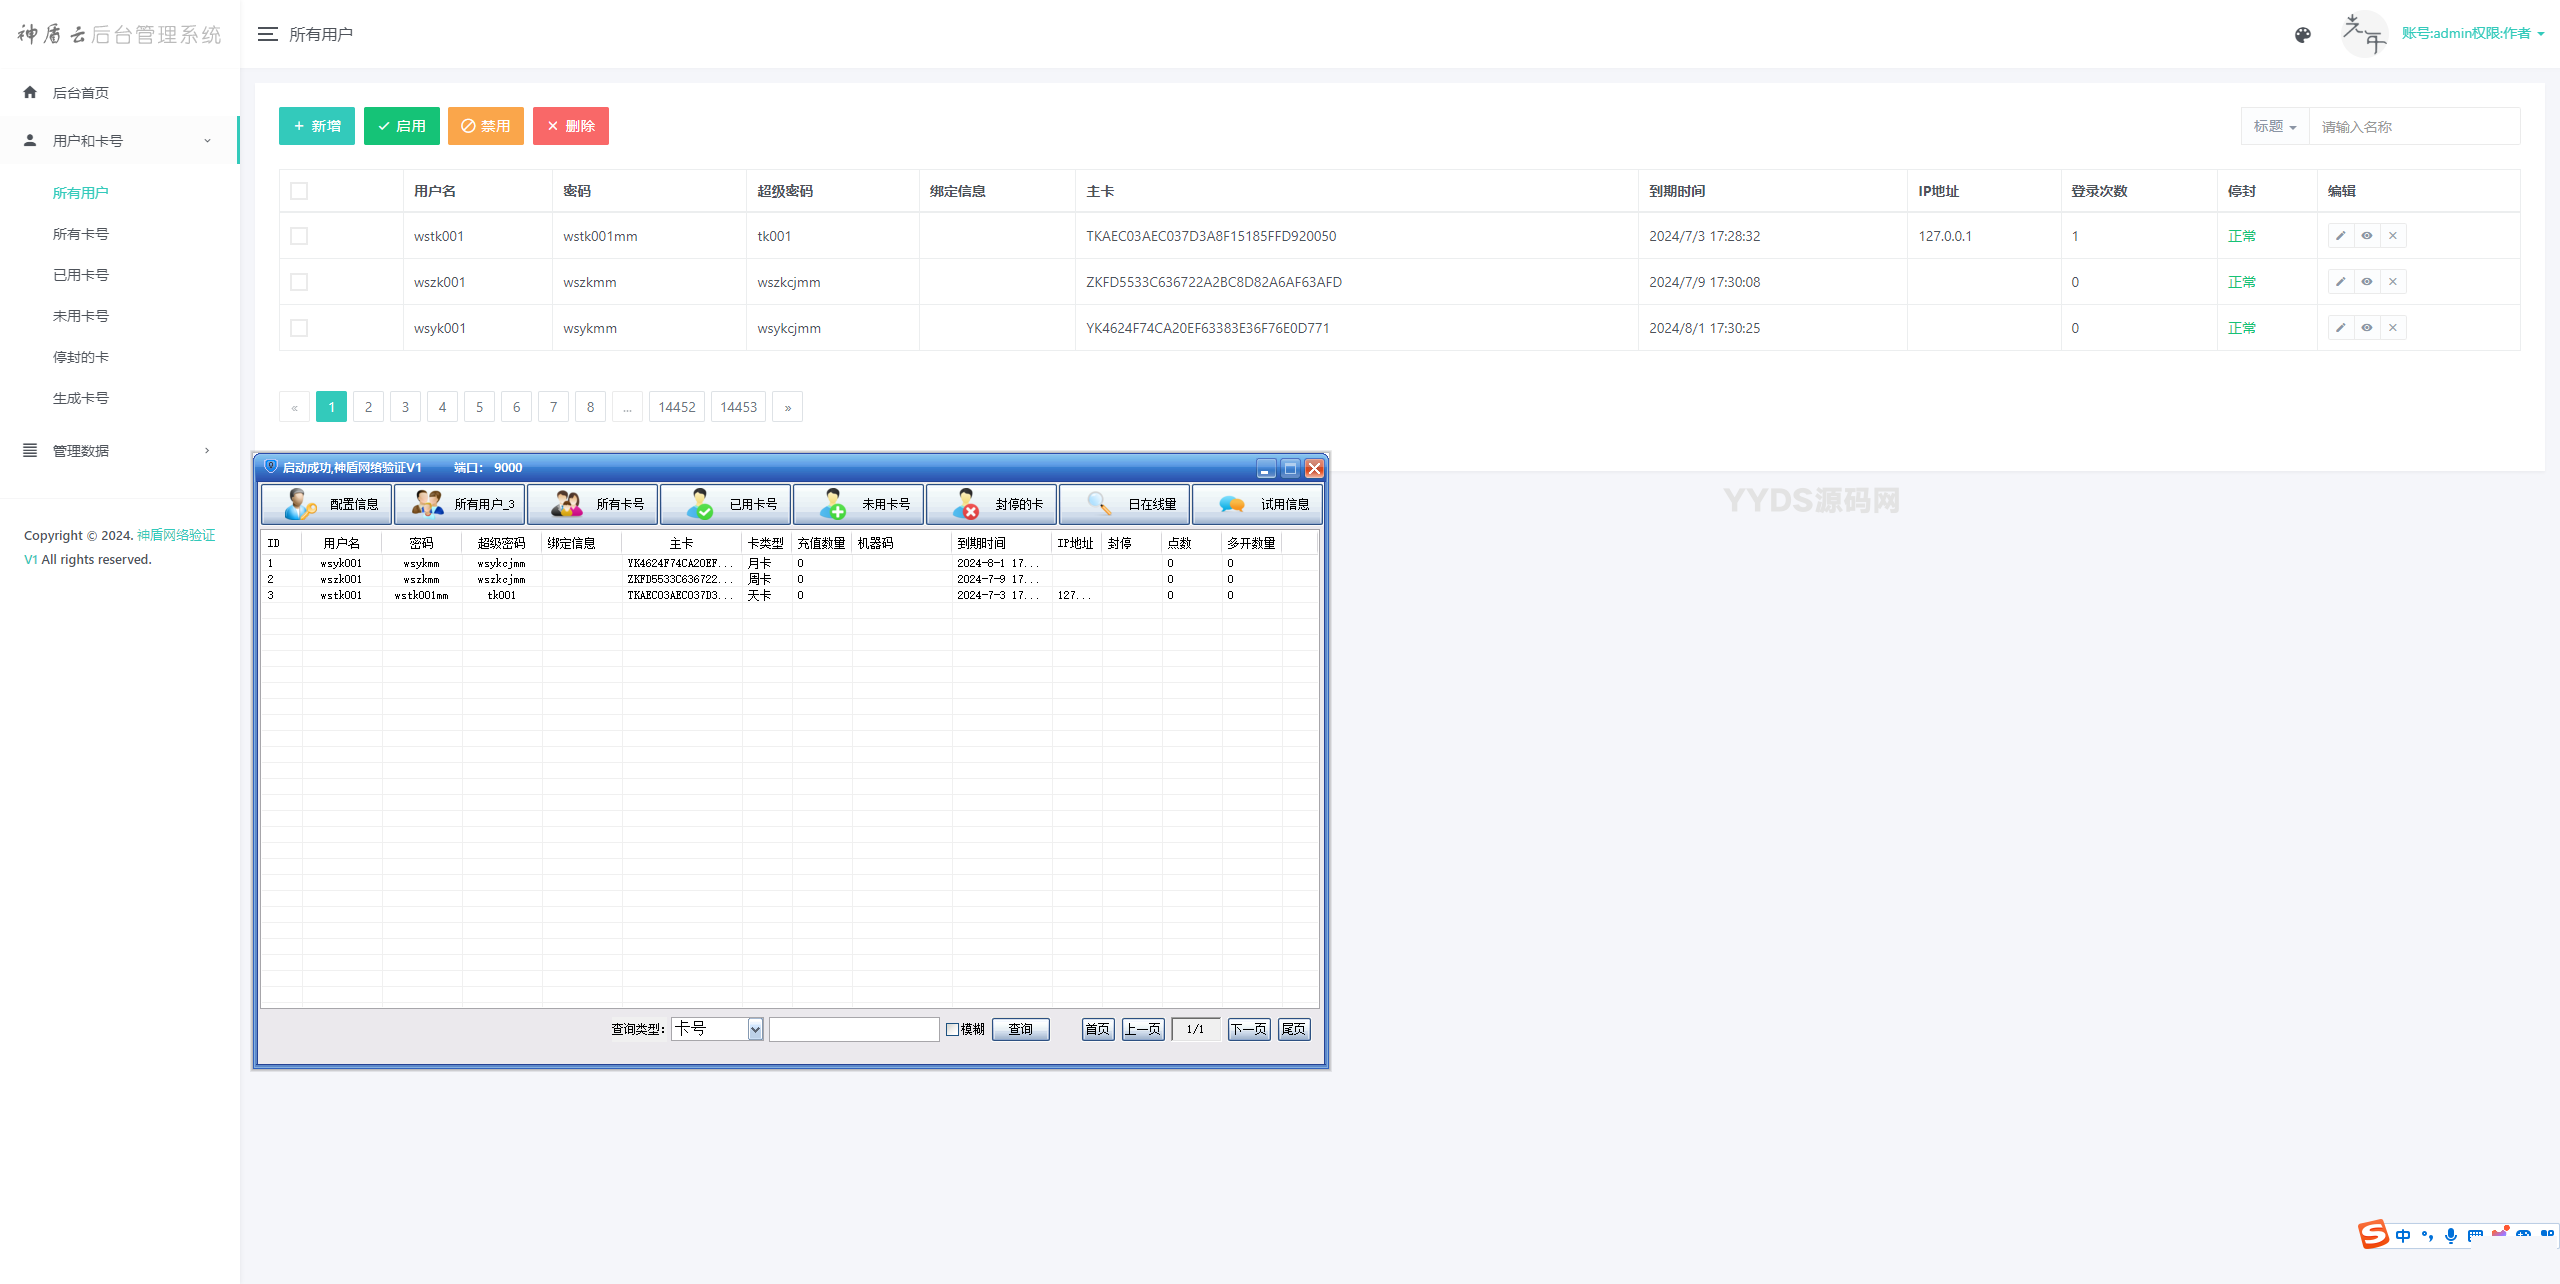Open 所有卡号 in the sidebar
Image resolution: width=2560 pixels, height=1284 pixels.
[x=80, y=234]
